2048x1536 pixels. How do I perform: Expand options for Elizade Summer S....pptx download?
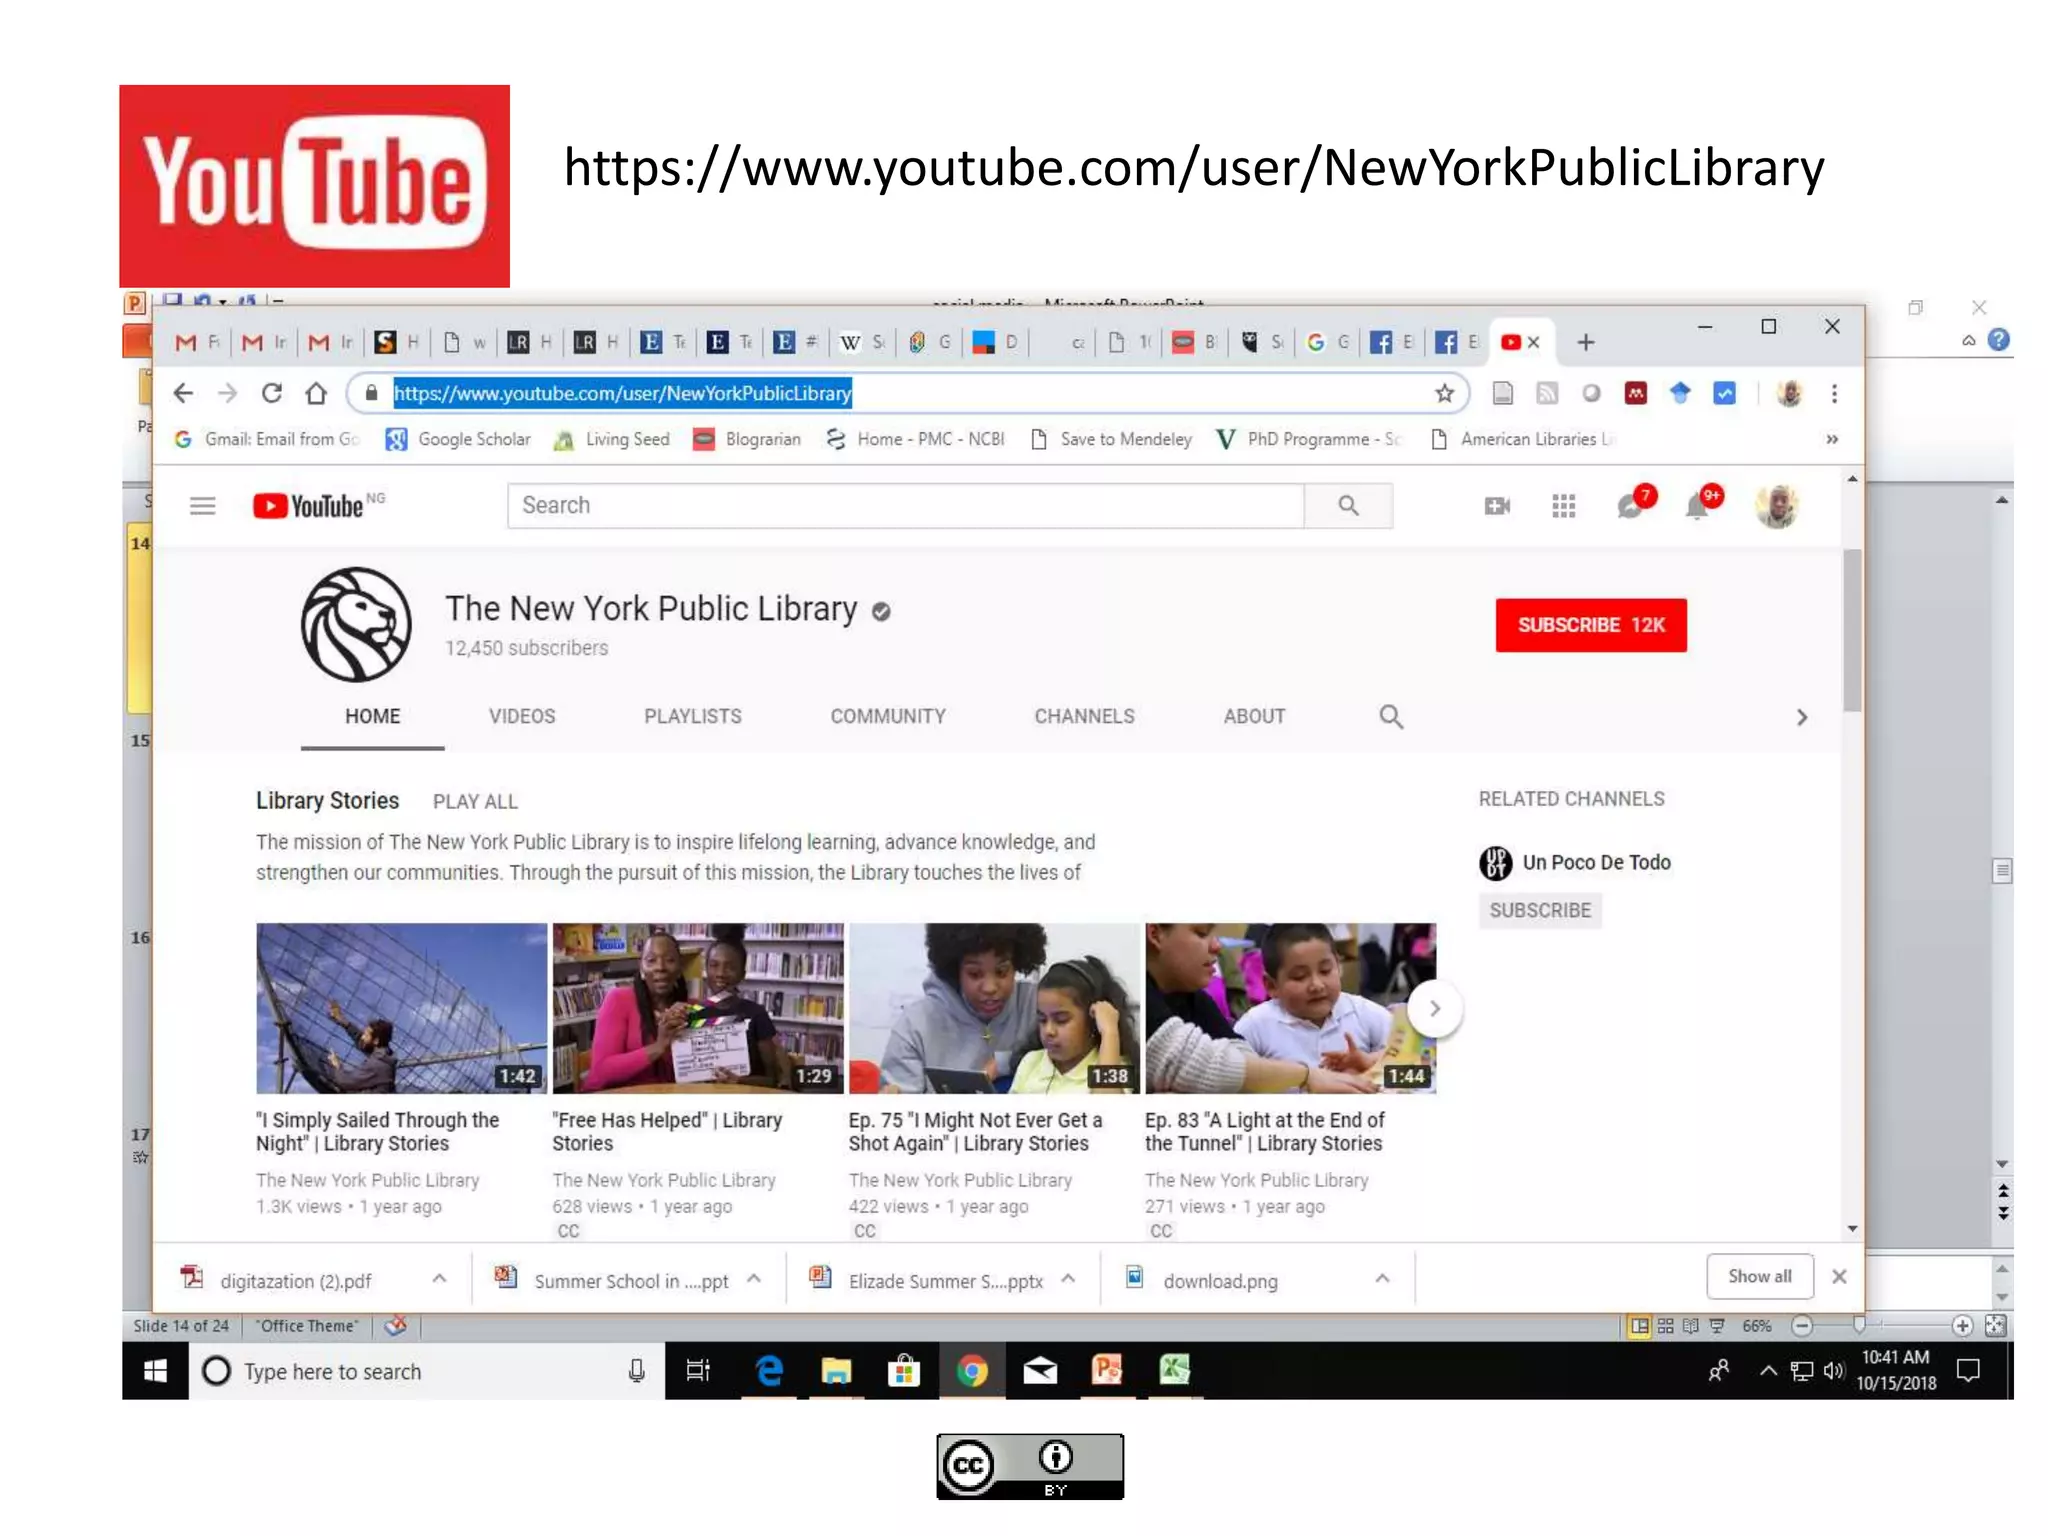pos(1068,1278)
